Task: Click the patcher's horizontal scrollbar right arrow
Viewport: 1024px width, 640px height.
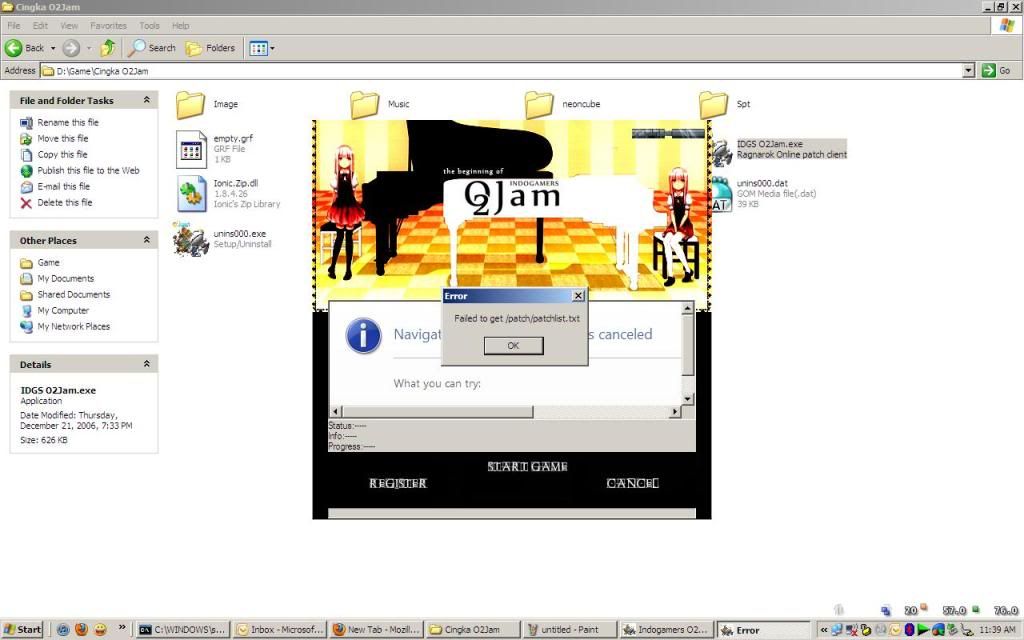Action: [675, 411]
